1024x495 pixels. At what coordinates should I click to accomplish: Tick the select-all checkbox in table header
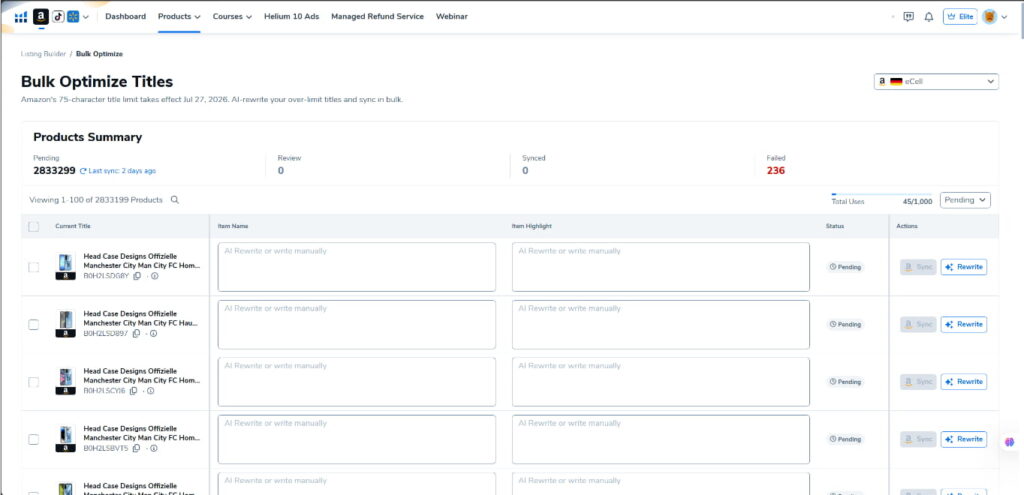33,227
